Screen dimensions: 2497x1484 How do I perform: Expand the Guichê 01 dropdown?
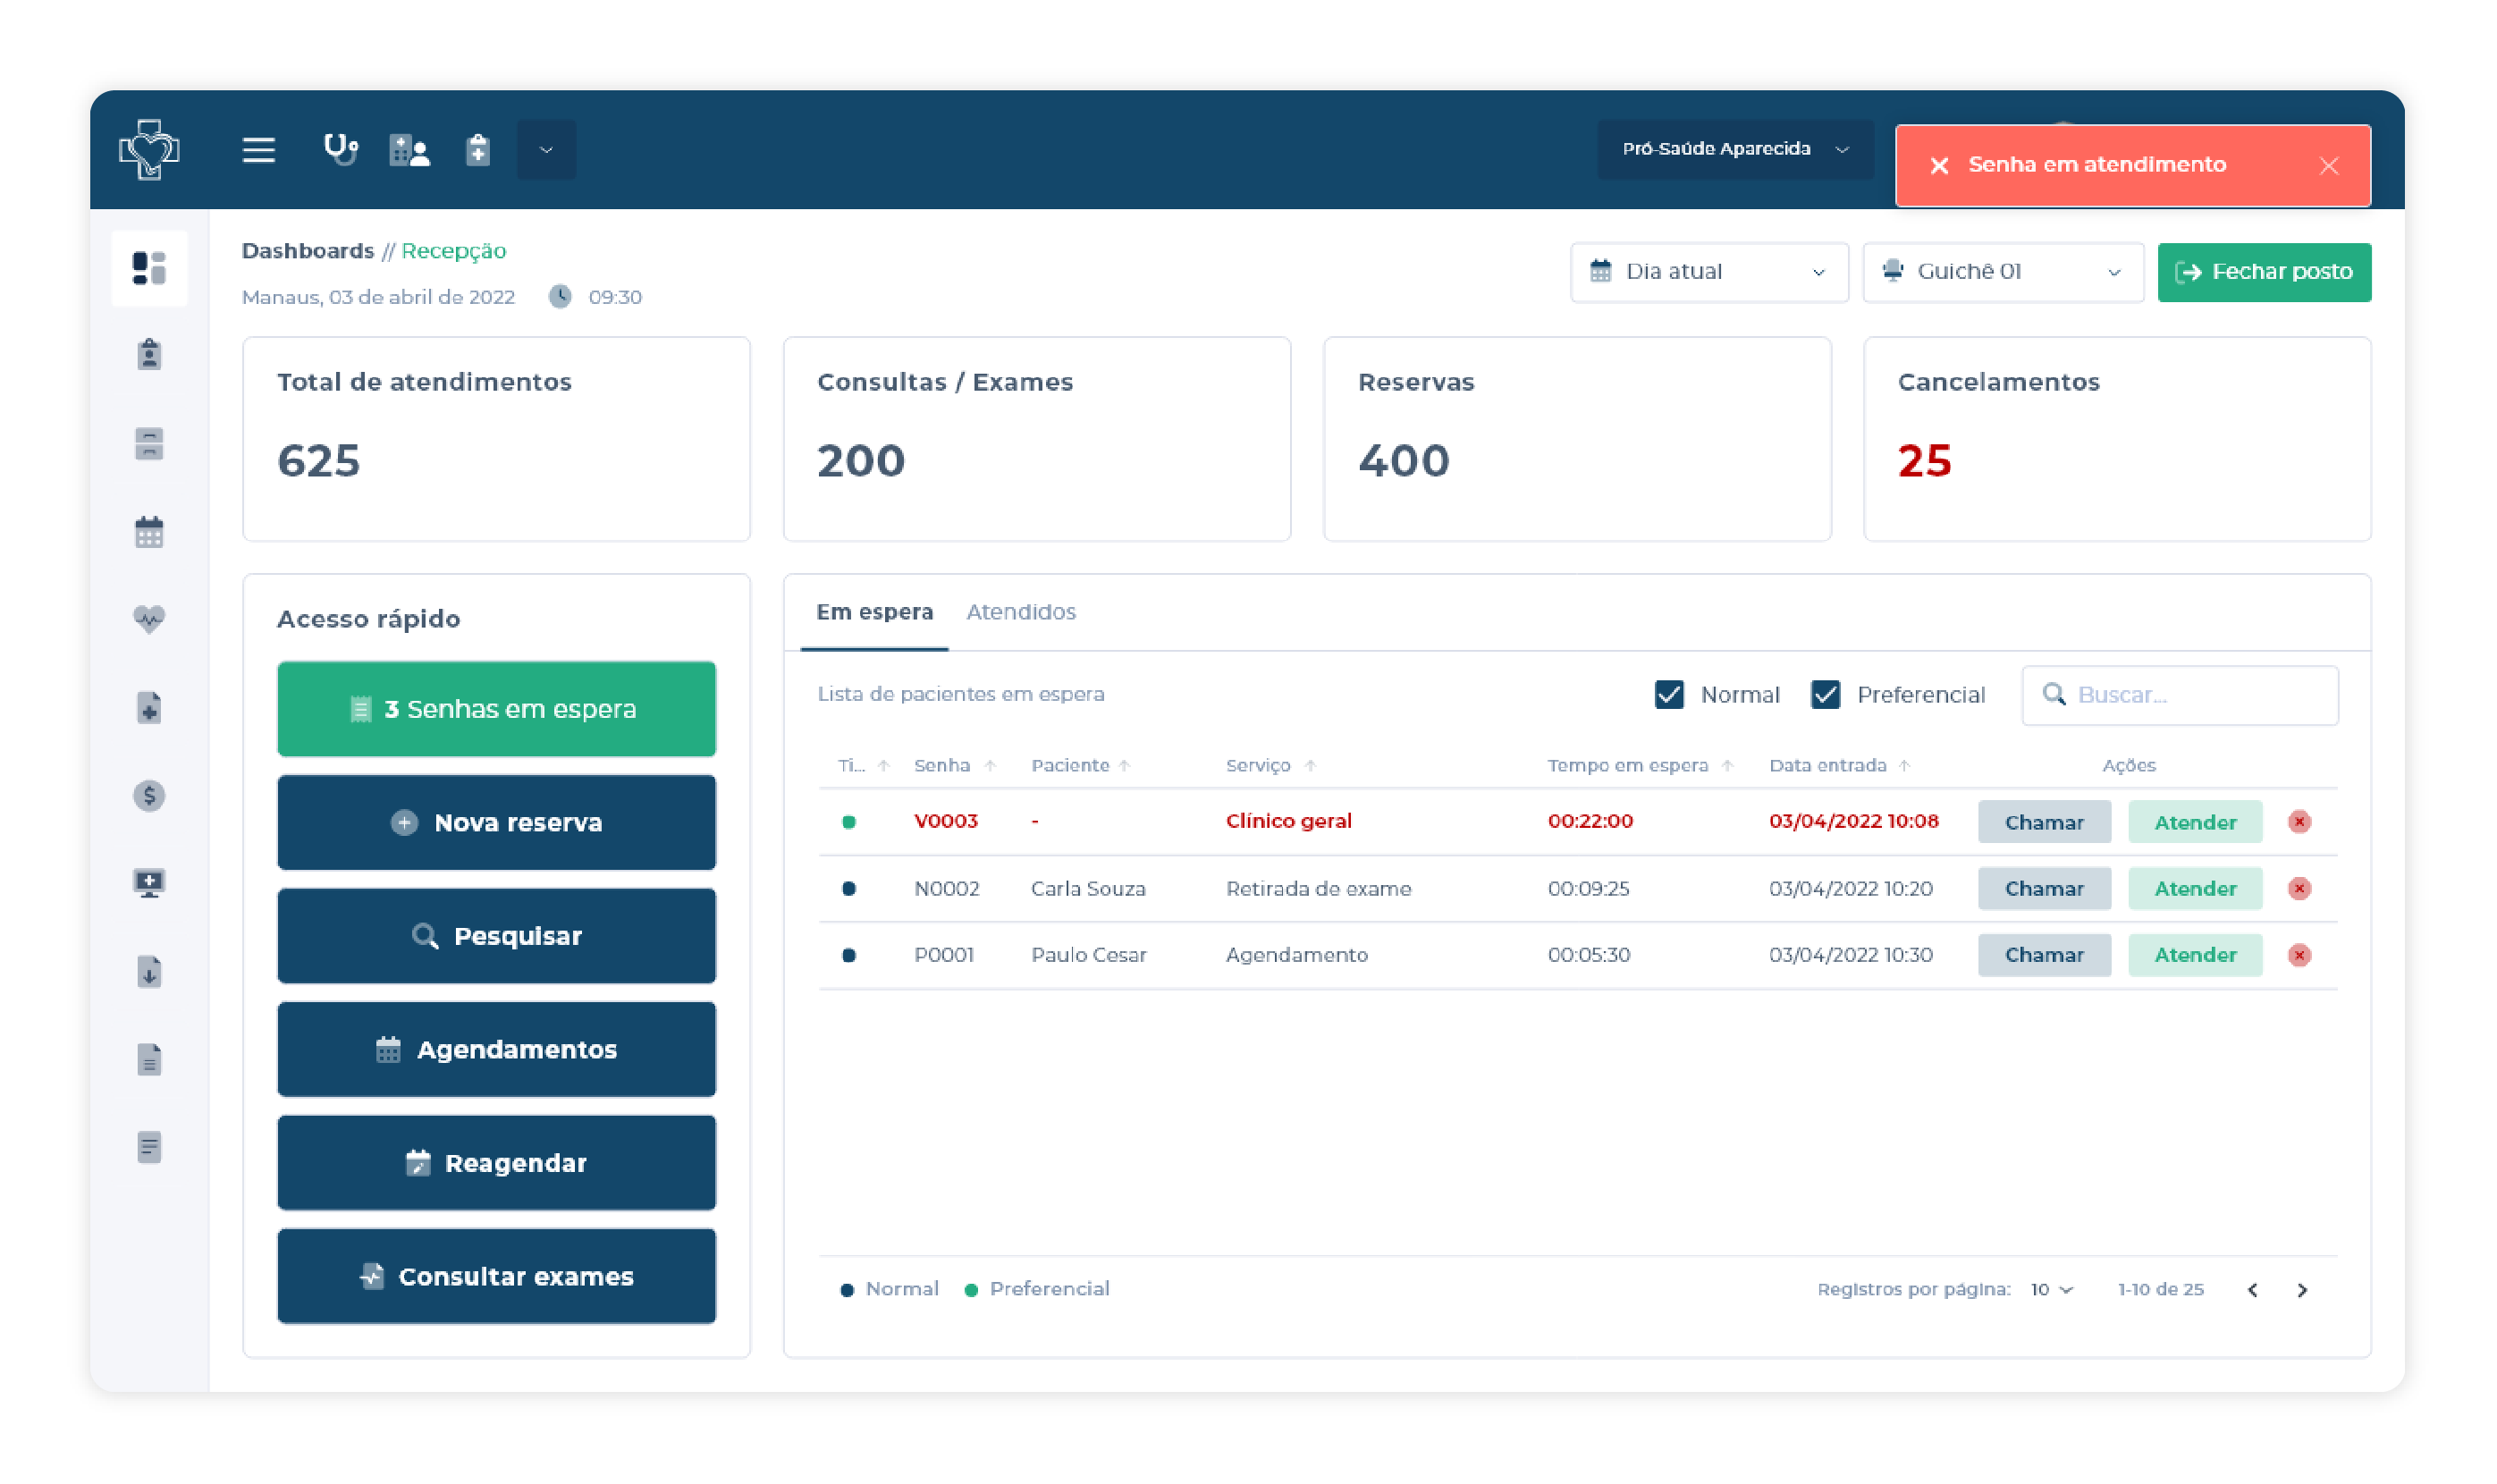click(2002, 272)
